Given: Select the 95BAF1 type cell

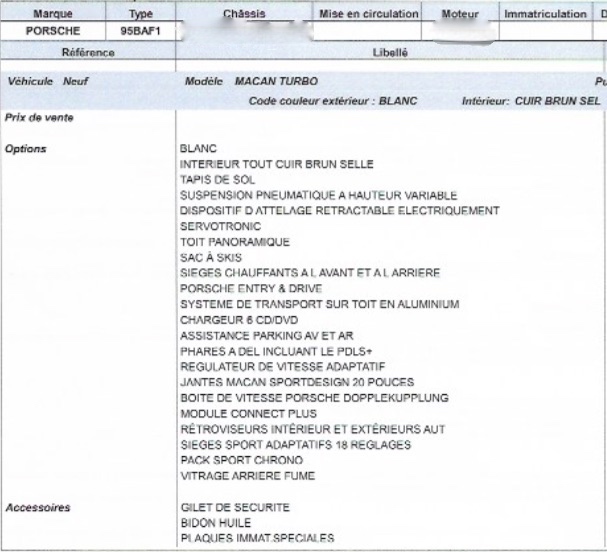Looking at the screenshot, I should [x=140, y=31].
